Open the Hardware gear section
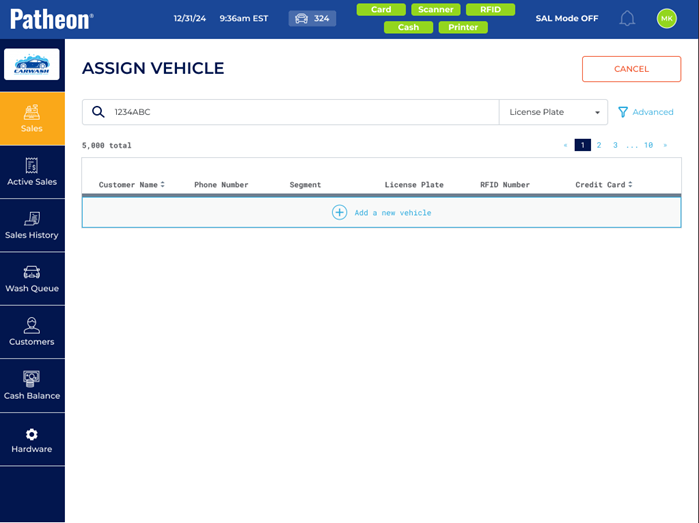Image resolution: width=699 pixels, height=523 pixels. click(x=32, y=440)
